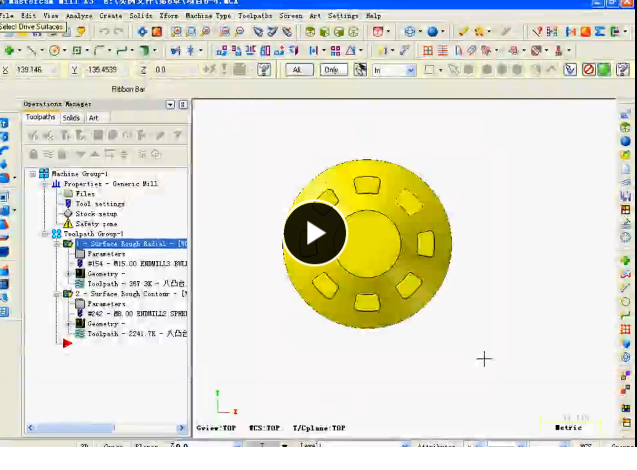Click the Toggle toolpath display wave icon
637x470 pixels.
coord(48,154)
